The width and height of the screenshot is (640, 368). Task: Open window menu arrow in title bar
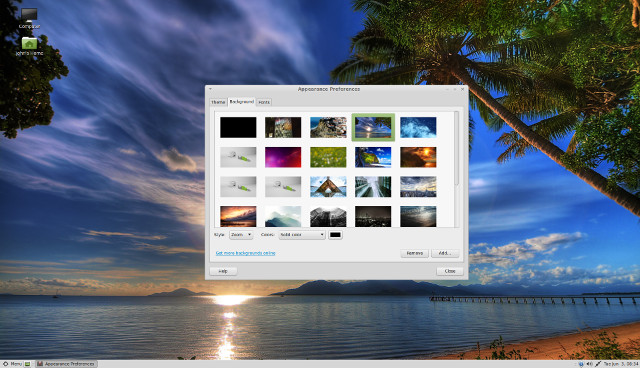[x=210, y=89]
